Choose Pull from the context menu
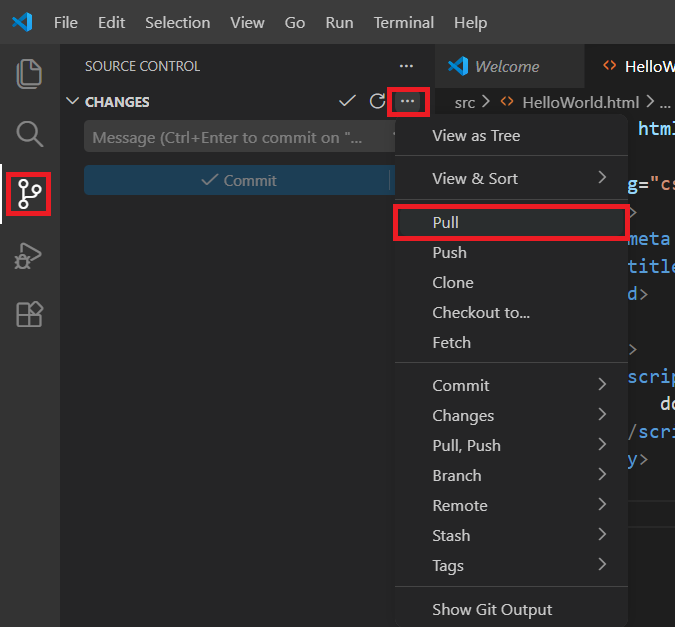This screenshot has width=675, height=627. (510, 223)
